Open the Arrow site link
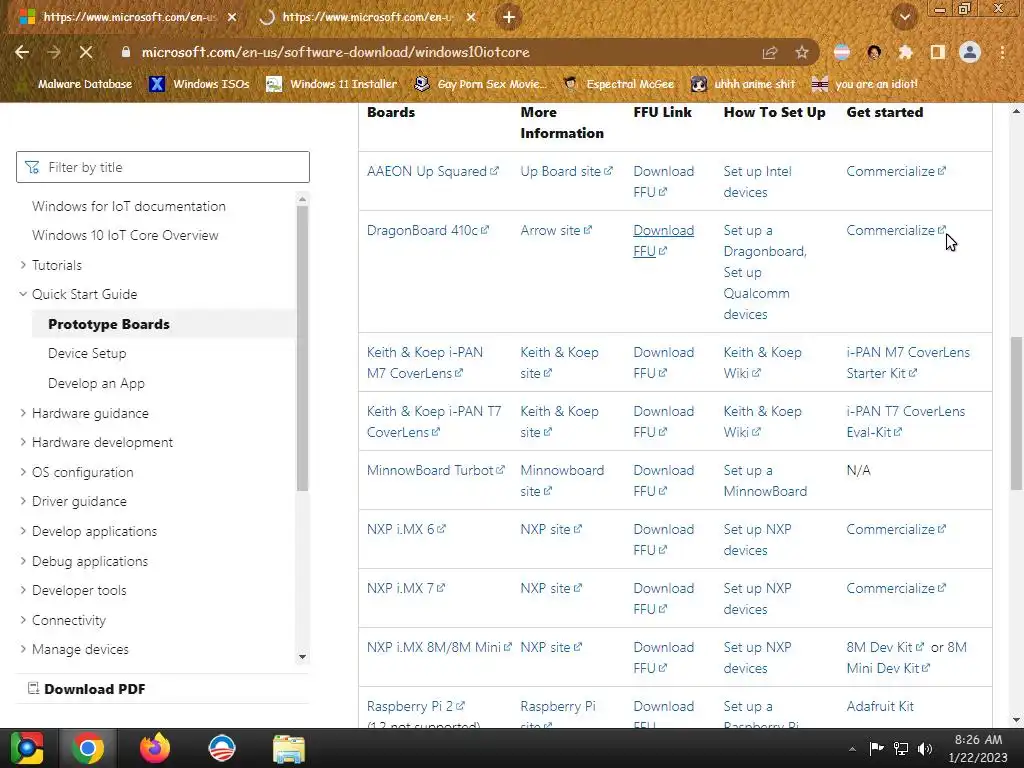Image resolution: width=1024 pixels, height=768 pixels. [555, 231]
